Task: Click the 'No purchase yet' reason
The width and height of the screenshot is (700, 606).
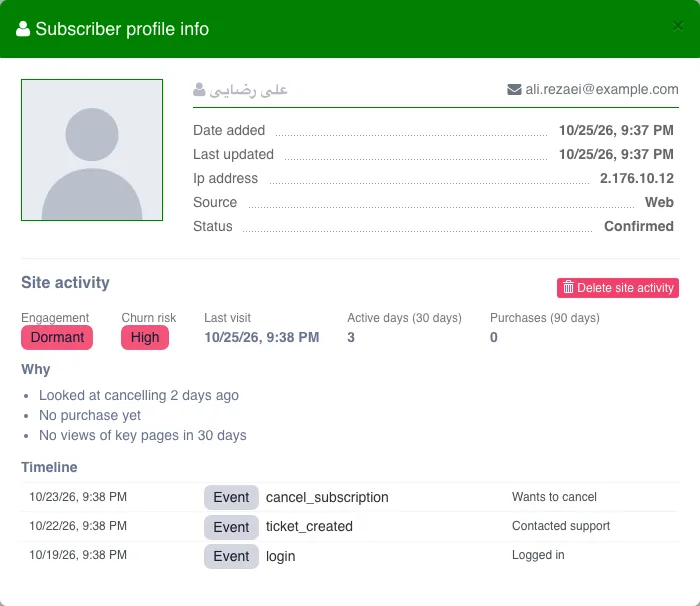Action: pyautogui.click(x=90, y=415)
